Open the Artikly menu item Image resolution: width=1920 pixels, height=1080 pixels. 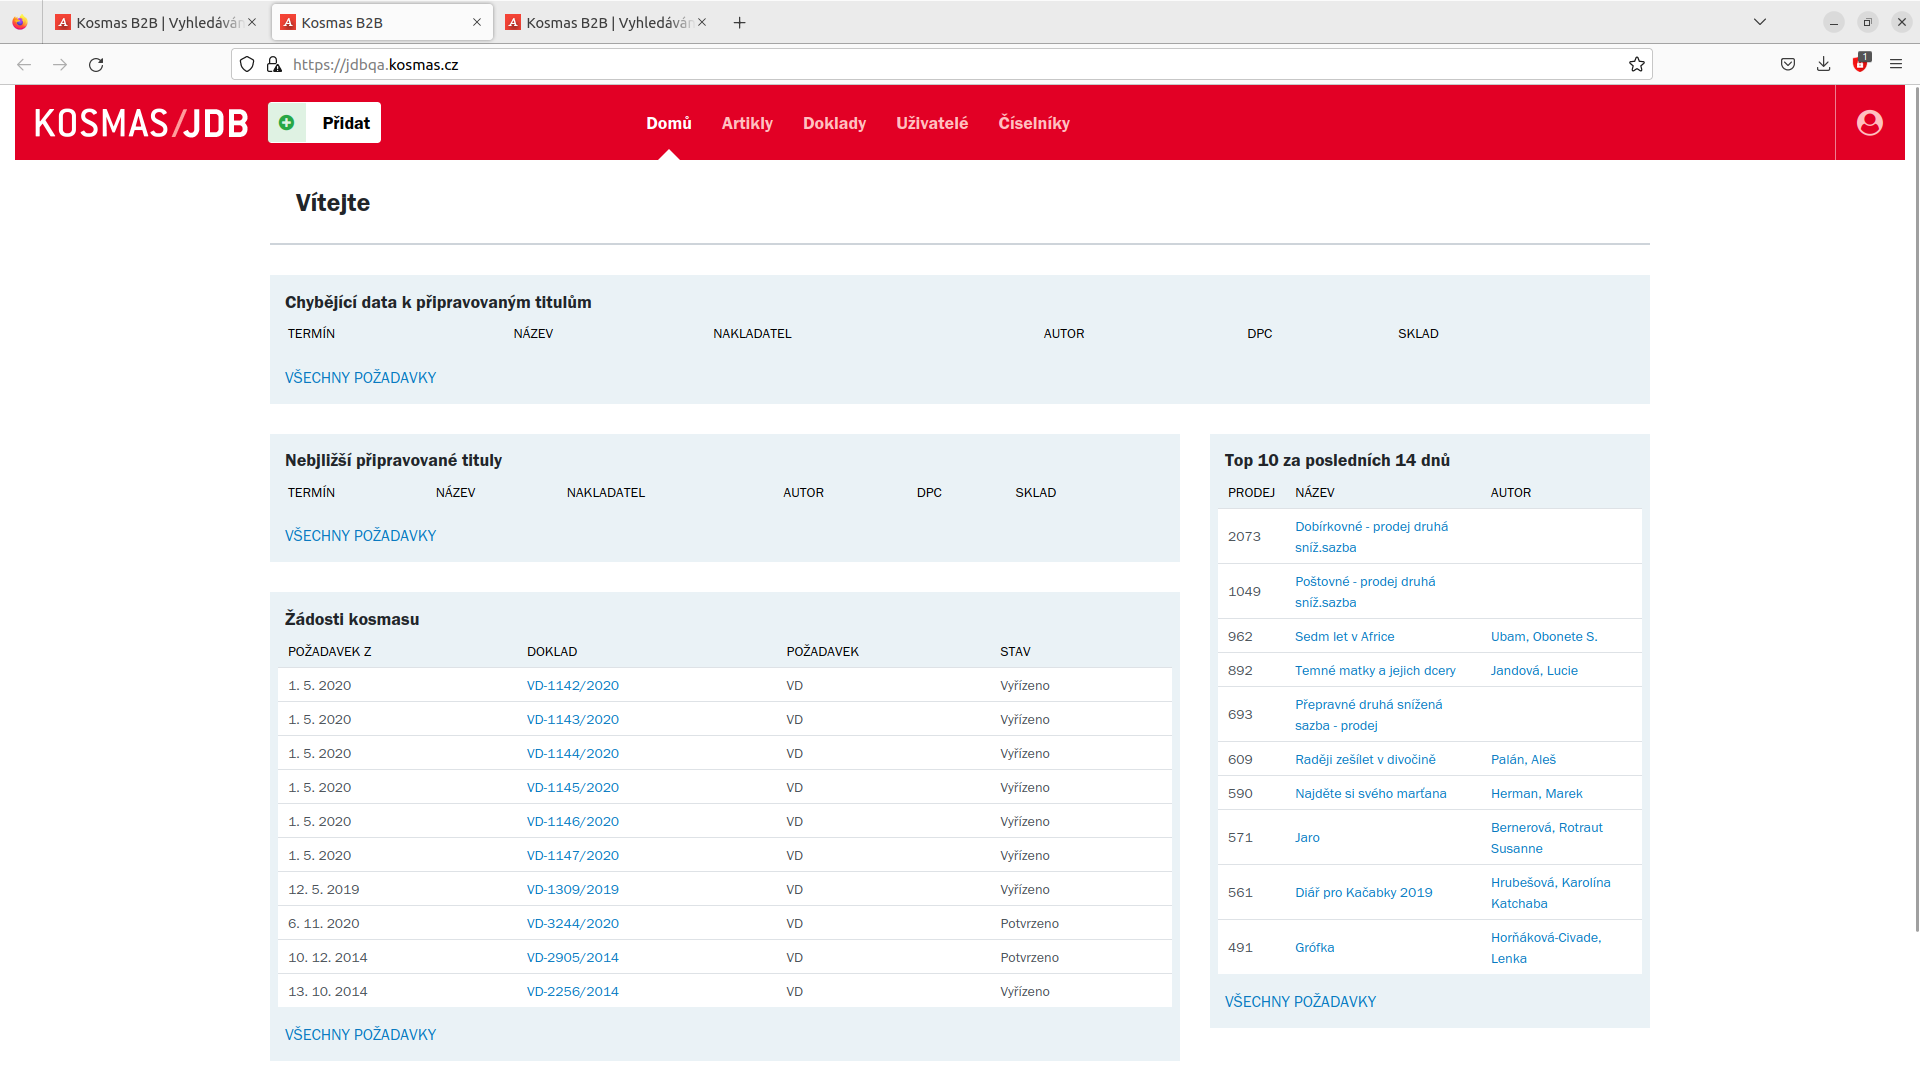[x=747, y=124]
